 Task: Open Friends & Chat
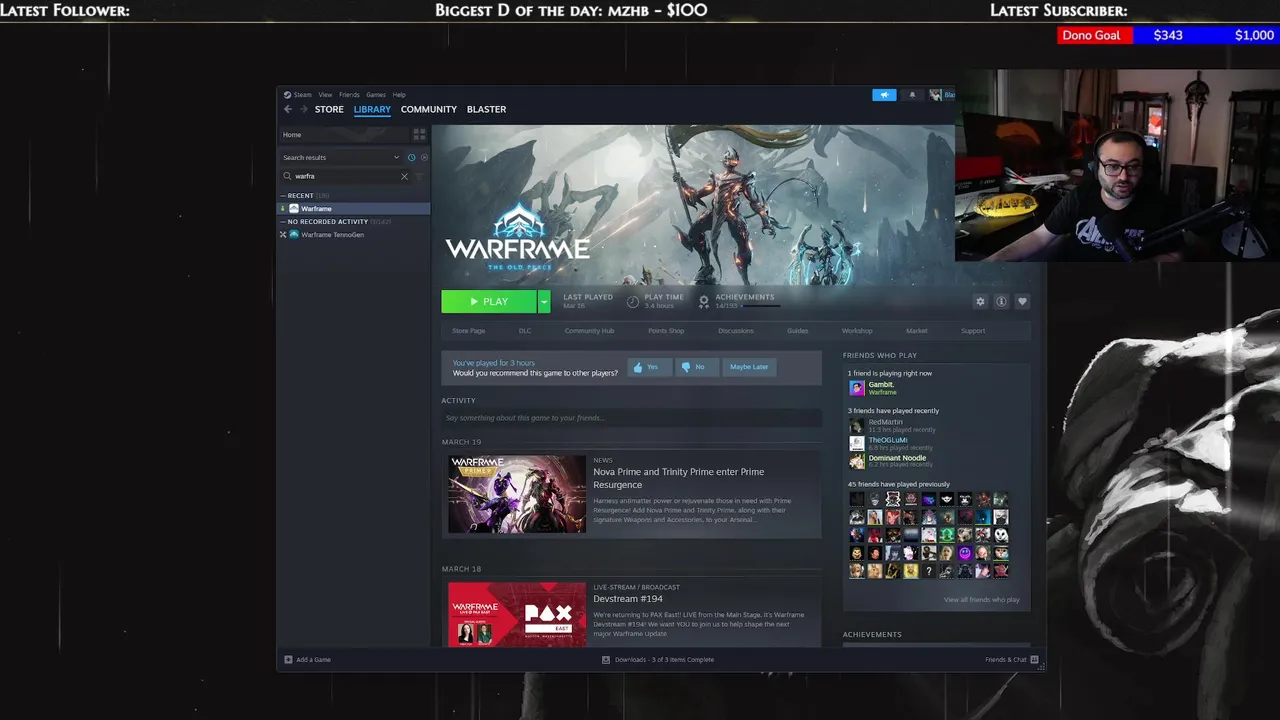(x=1012, y=659)
